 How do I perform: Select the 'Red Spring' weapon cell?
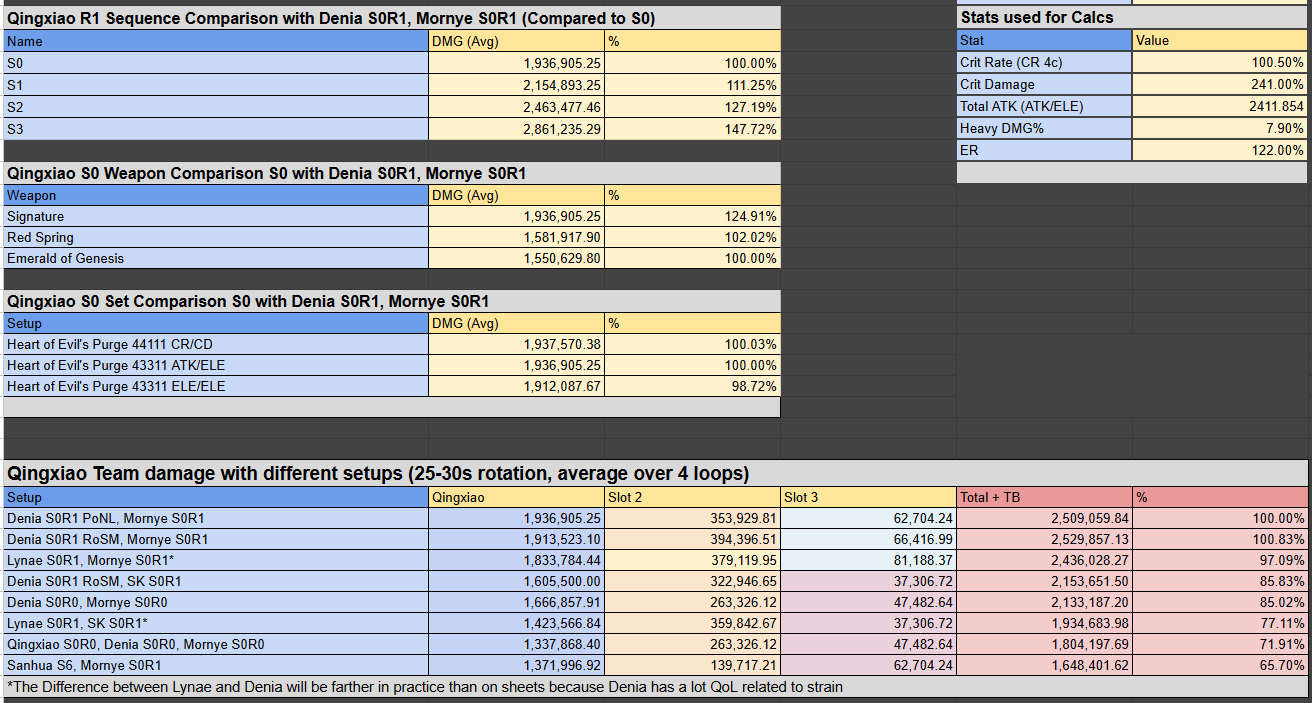[216, 237]
